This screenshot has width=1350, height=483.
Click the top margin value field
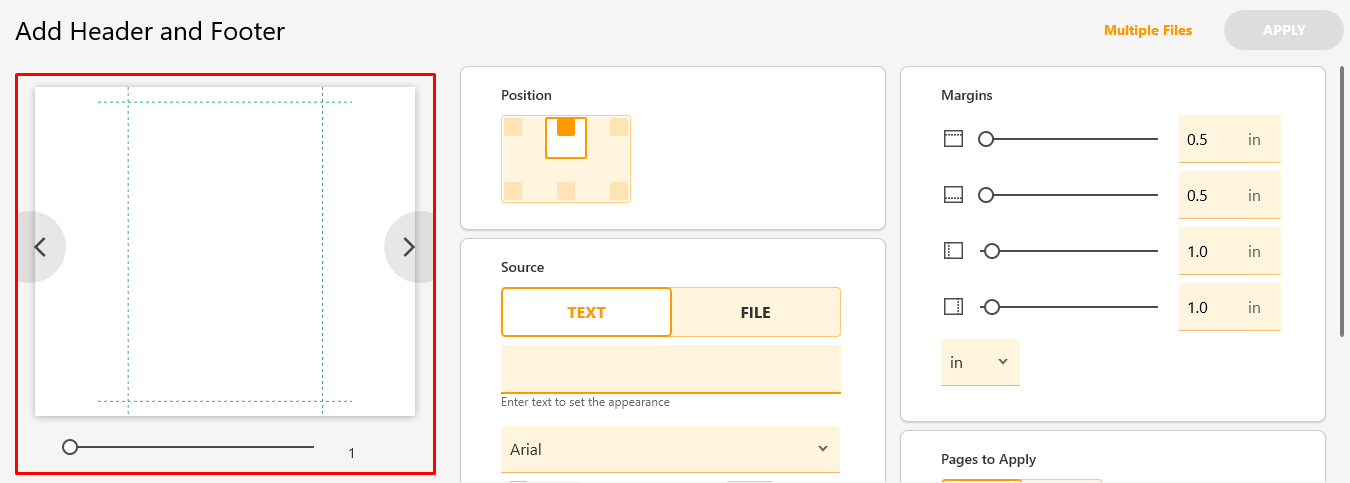(x=1229, y=139)
